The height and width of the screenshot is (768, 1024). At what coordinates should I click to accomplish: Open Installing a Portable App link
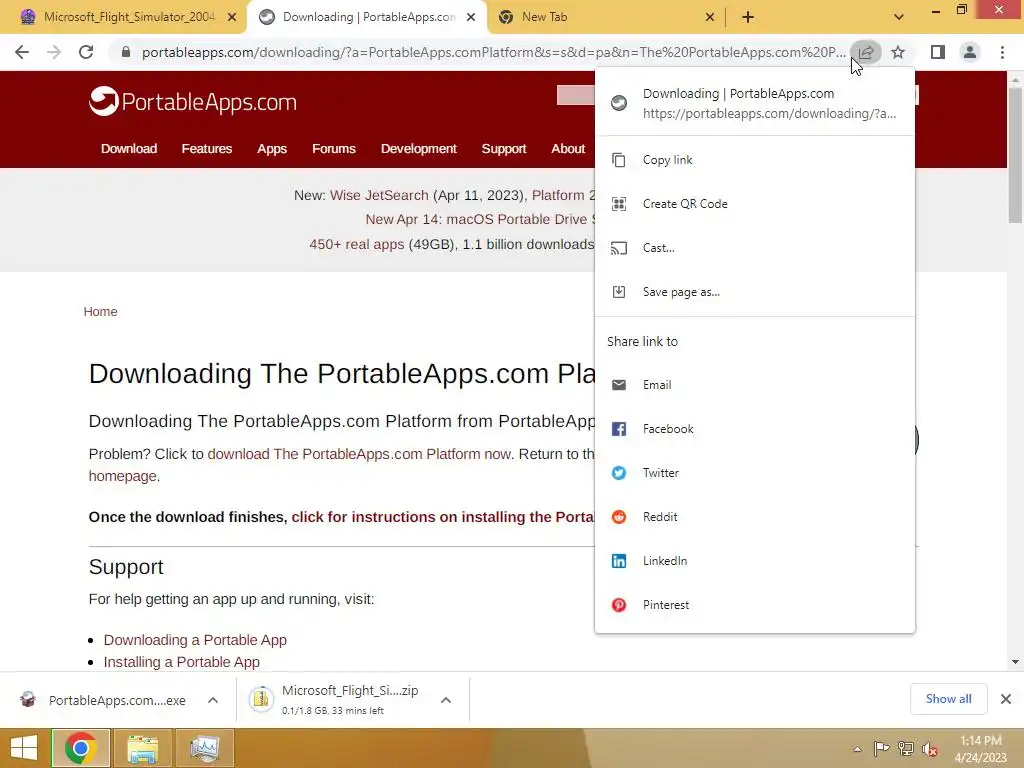pos(182,662)
